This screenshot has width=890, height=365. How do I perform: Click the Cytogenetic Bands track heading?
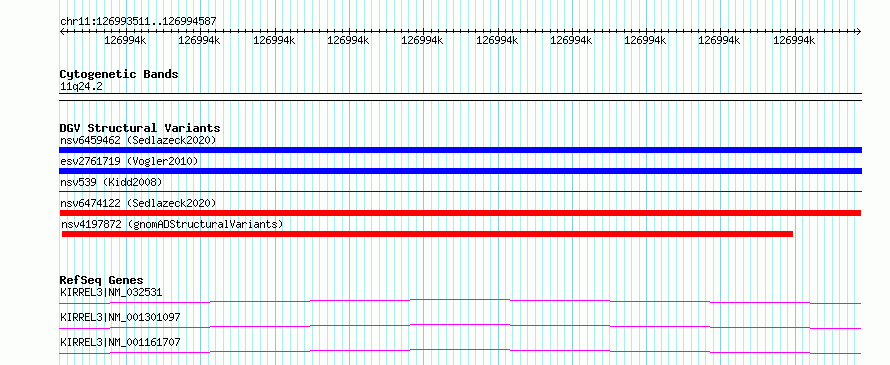[x=119, y=74]
